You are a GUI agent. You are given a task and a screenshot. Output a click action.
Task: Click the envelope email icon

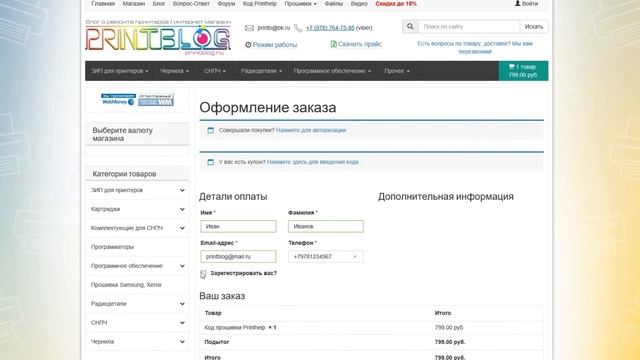coord(249,28)
